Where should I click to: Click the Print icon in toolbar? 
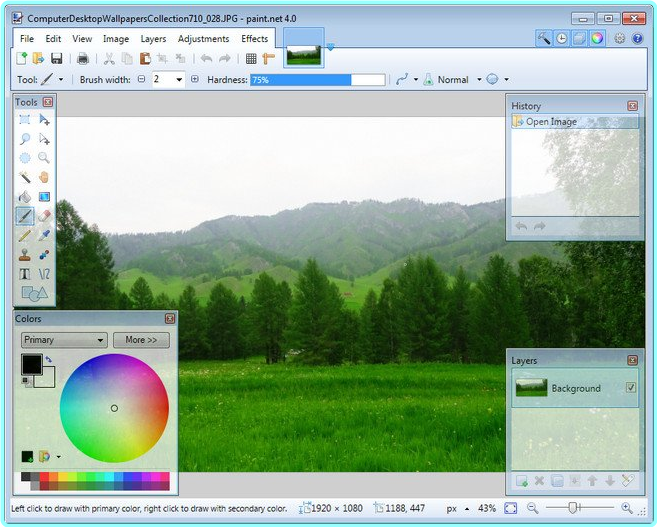[x=83, y=59]
